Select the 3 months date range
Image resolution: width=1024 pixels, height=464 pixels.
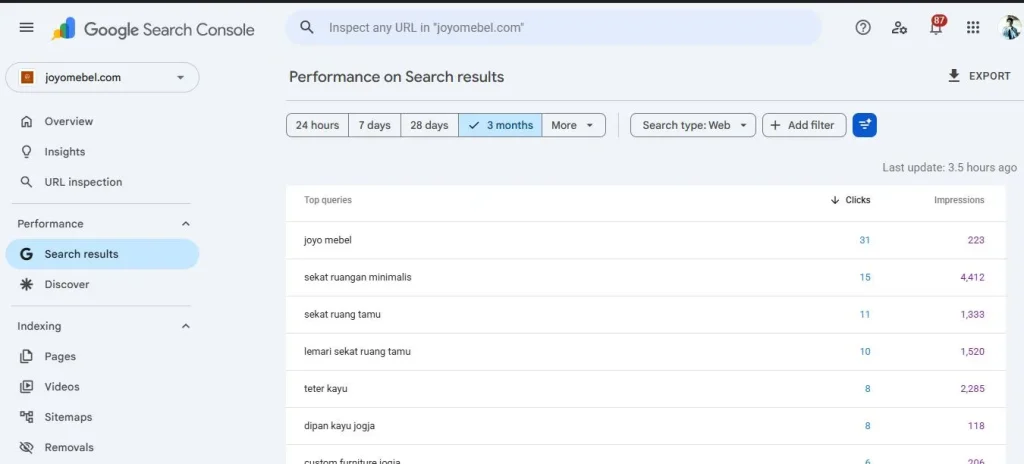pyautogui.click(x=500, y=125)
